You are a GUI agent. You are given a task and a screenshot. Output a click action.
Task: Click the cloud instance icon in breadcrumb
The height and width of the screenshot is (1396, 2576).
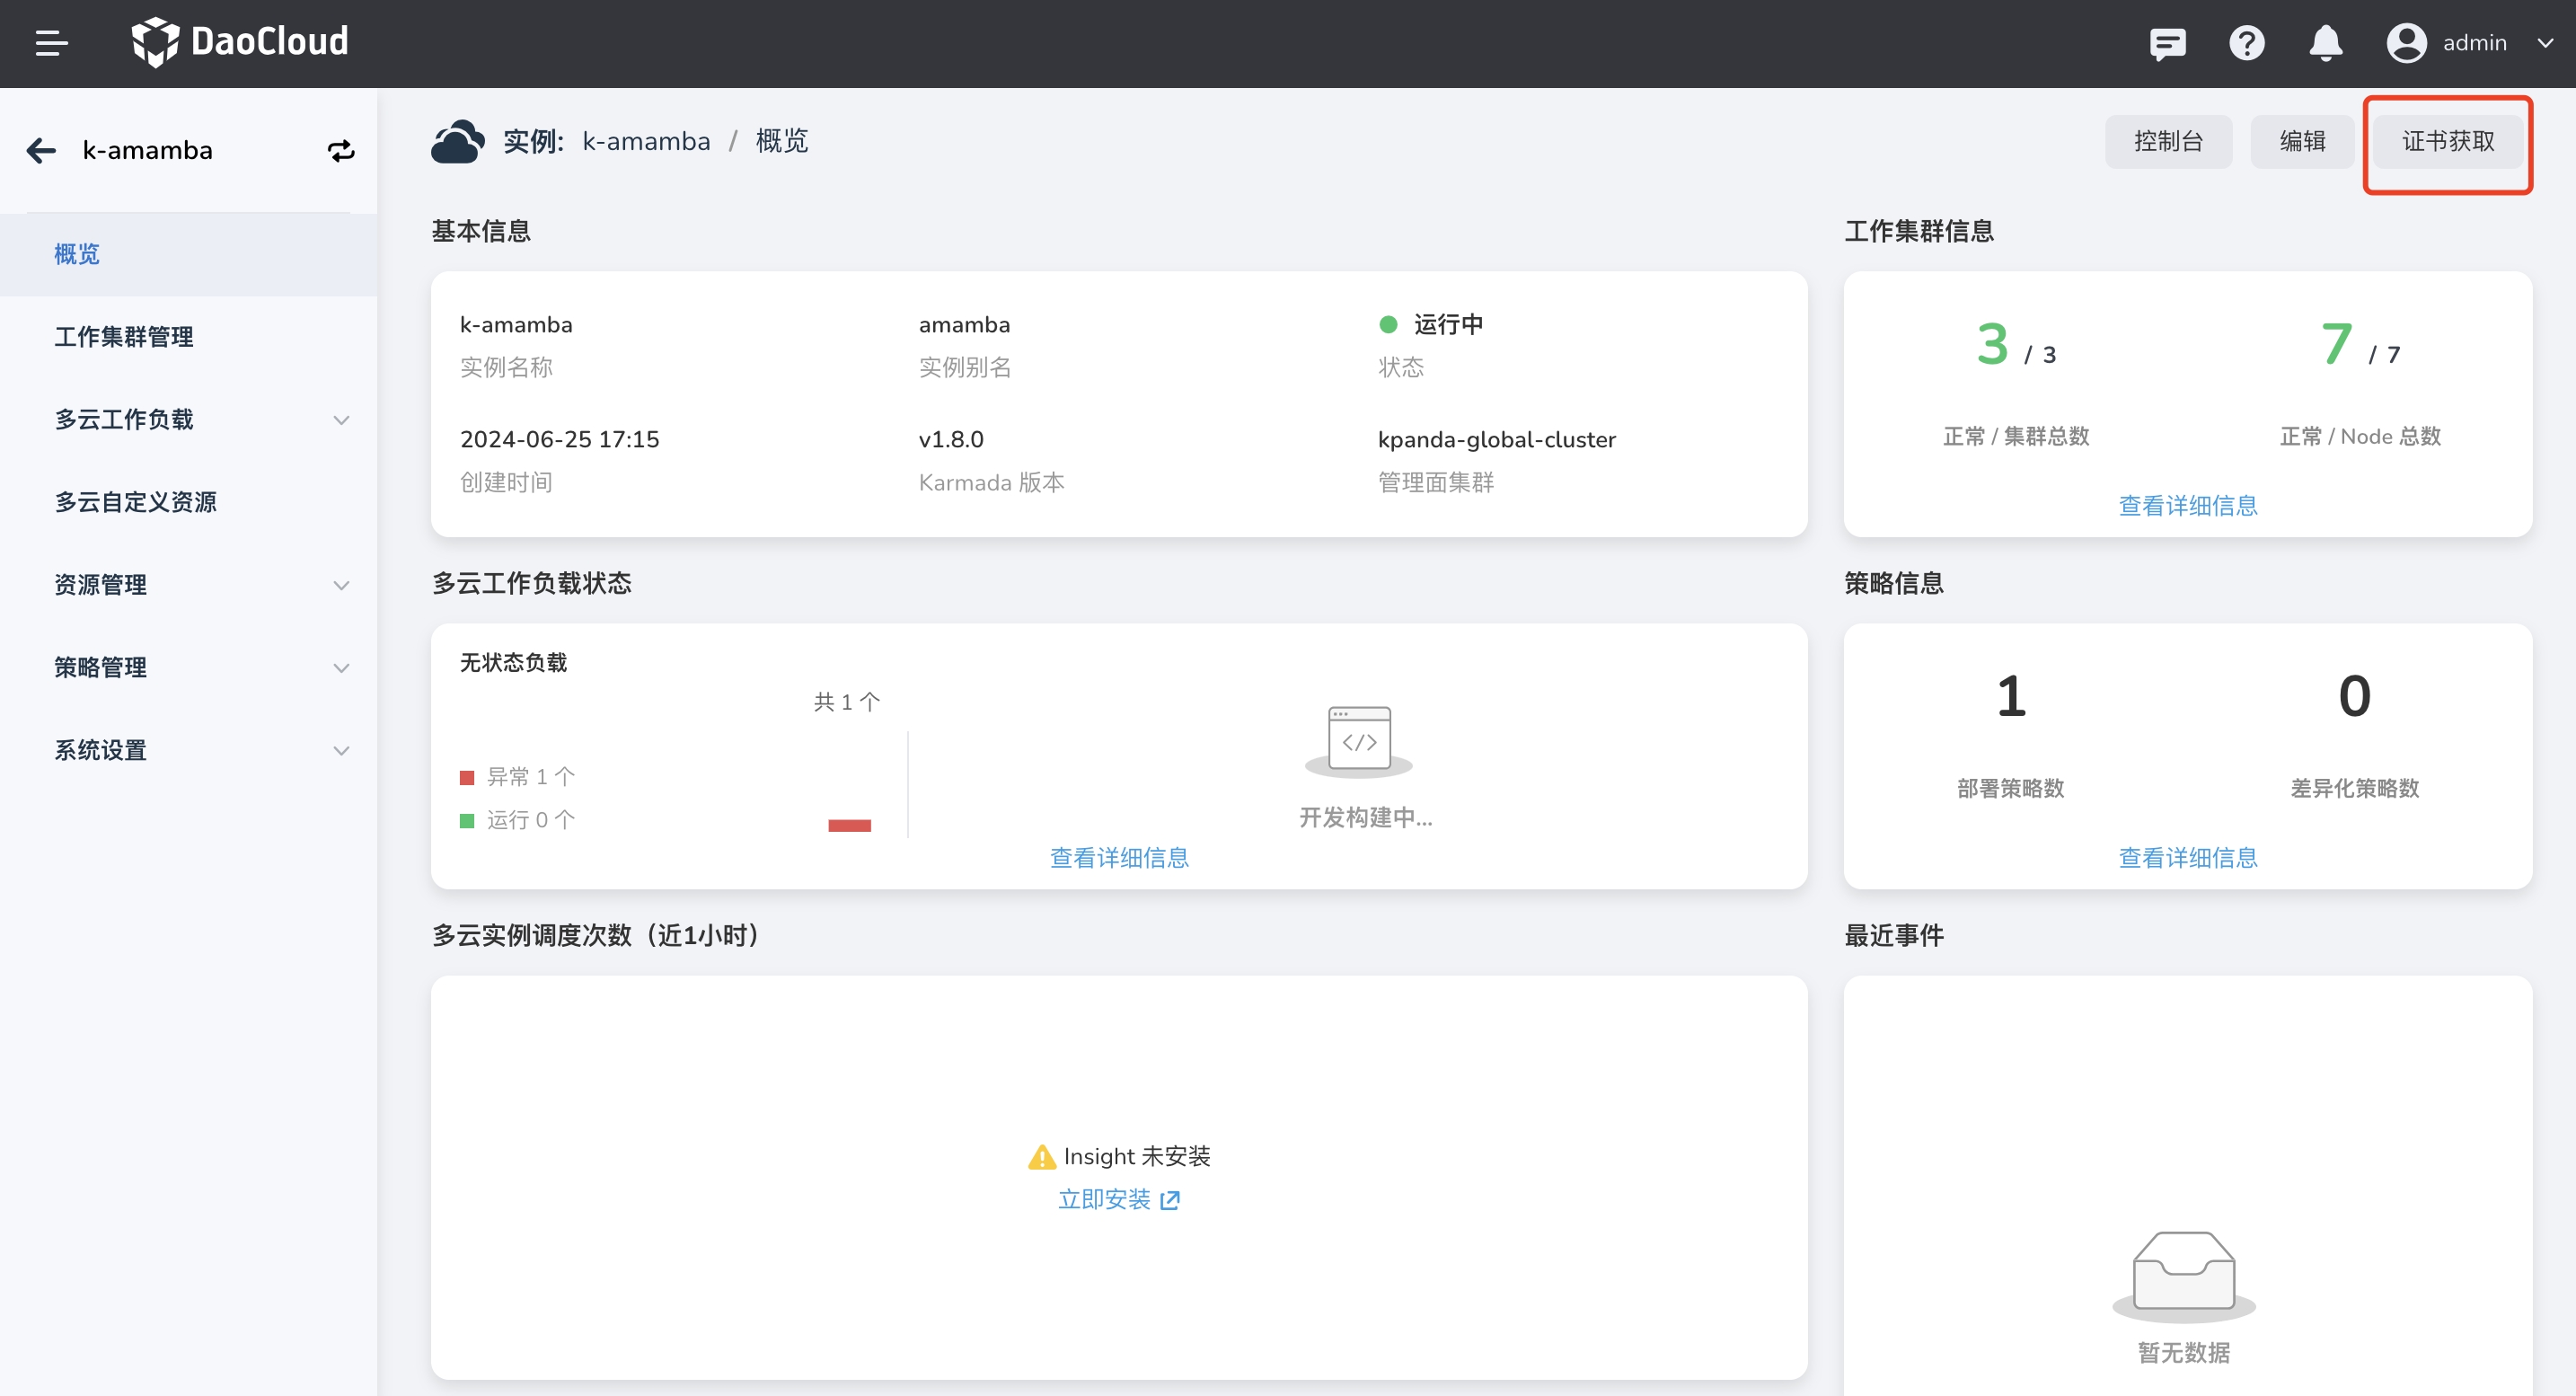coord(458,142)
